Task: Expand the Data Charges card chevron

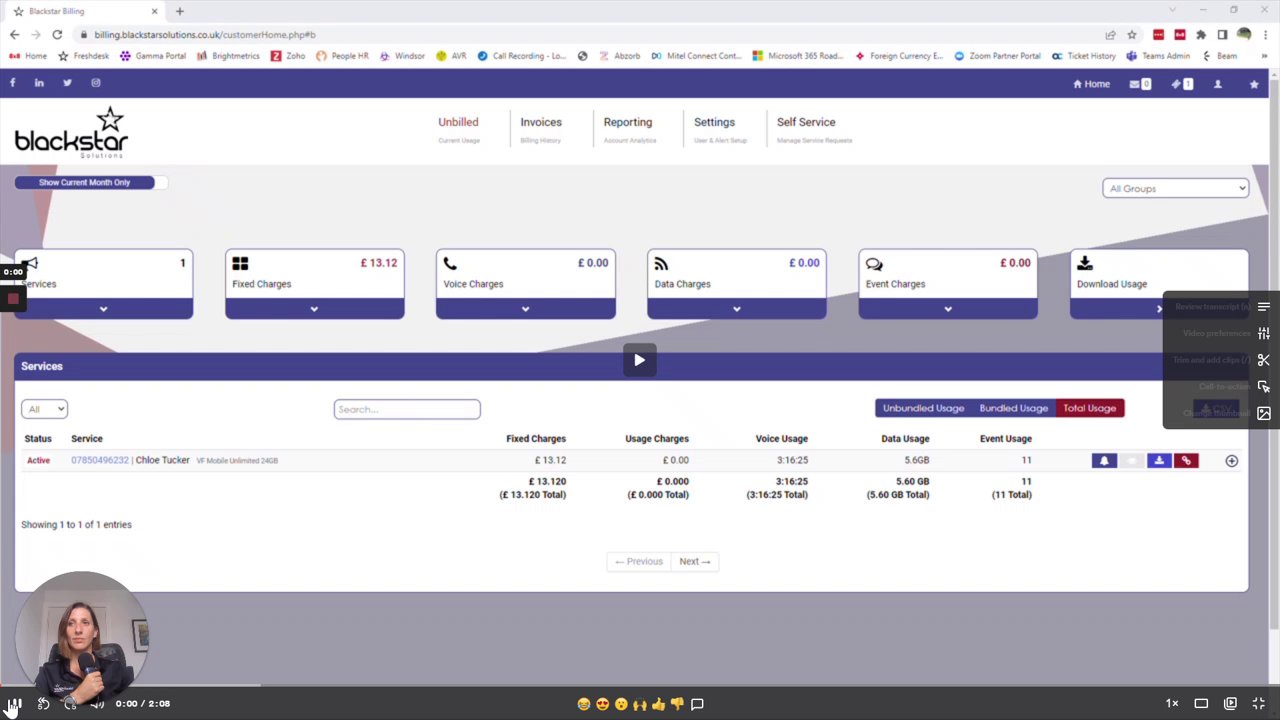Action: (x=736, y=309)
